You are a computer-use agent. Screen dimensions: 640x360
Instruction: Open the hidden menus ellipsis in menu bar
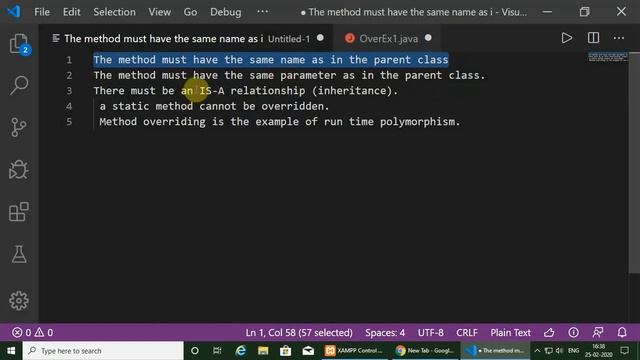(262, 11)
